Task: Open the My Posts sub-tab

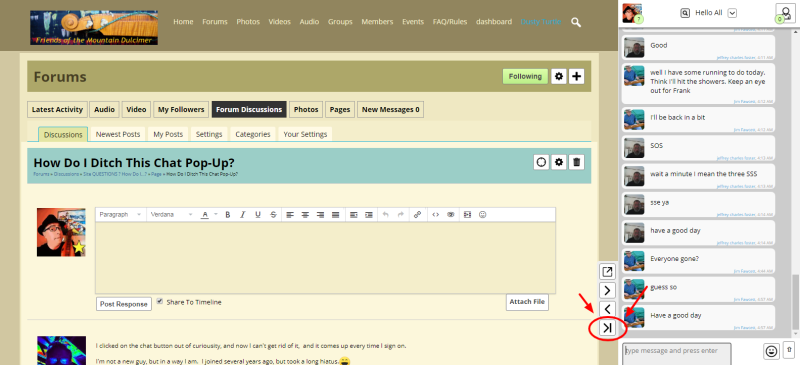Action: (x=168, y=134)
